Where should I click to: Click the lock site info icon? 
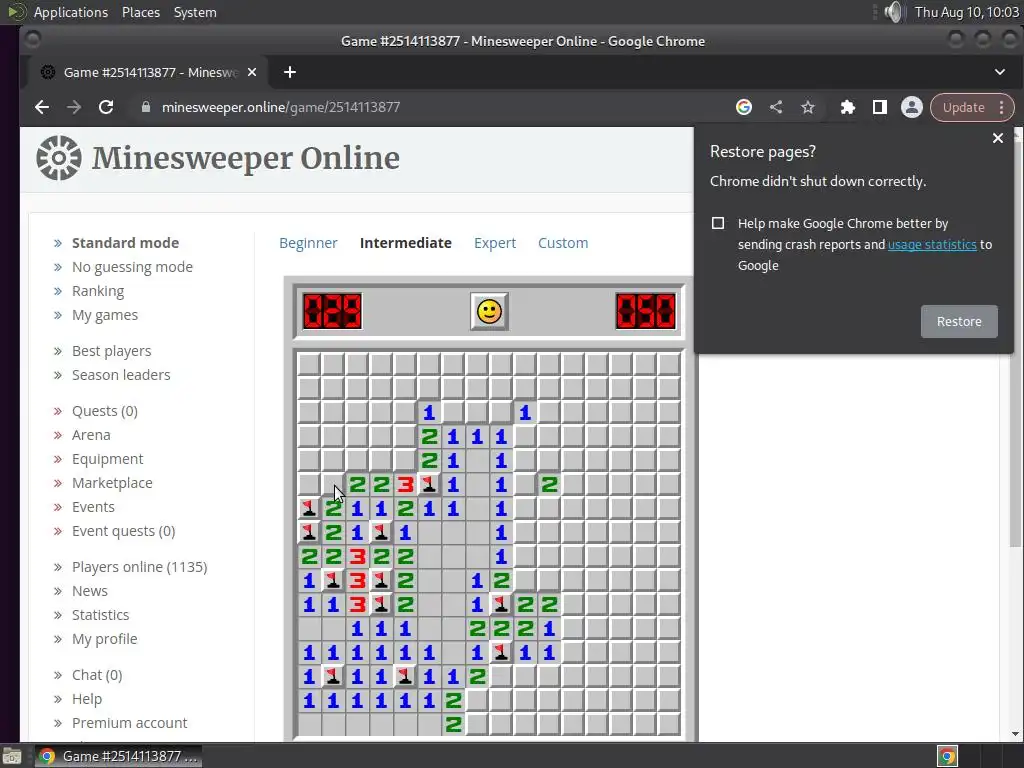(x=146, y=107)
